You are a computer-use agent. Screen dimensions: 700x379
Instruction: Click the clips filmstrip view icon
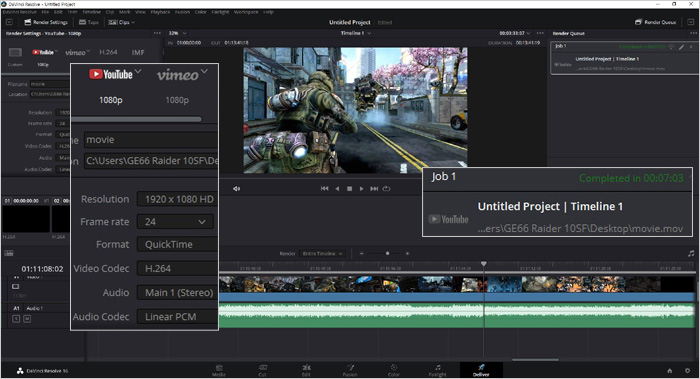(9, 253)
